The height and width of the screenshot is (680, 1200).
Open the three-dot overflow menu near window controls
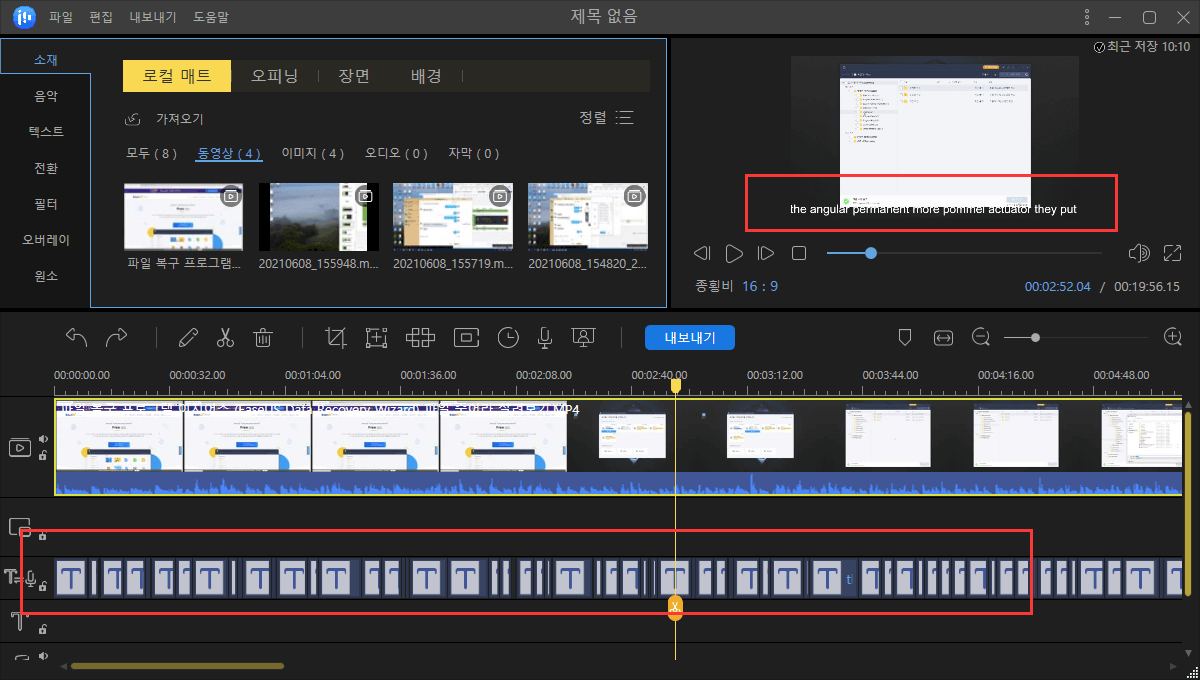click(1086, 16)
